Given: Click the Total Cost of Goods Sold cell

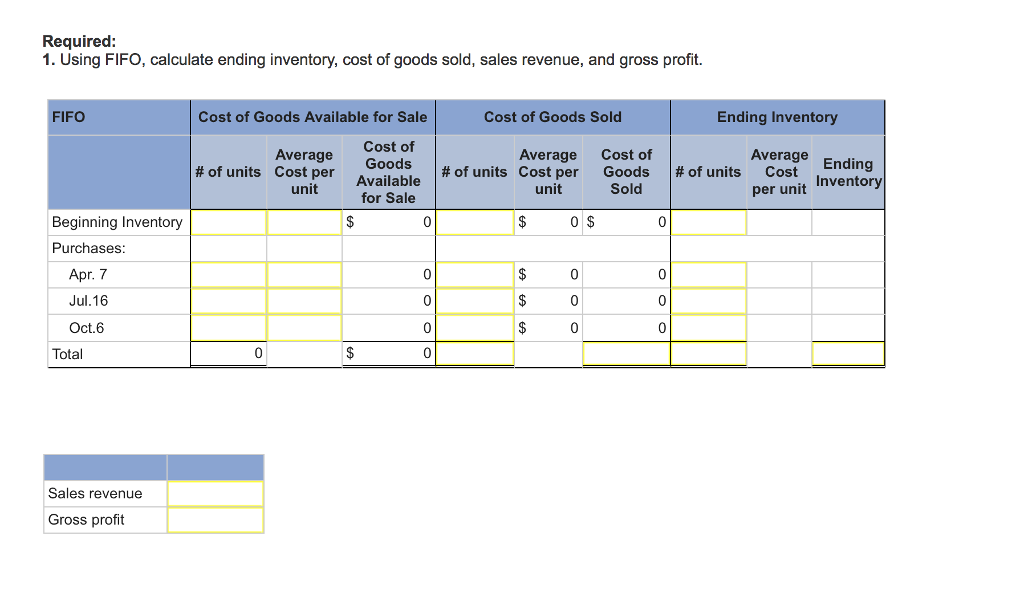Looking at the screenshot, I should (626, 353).
